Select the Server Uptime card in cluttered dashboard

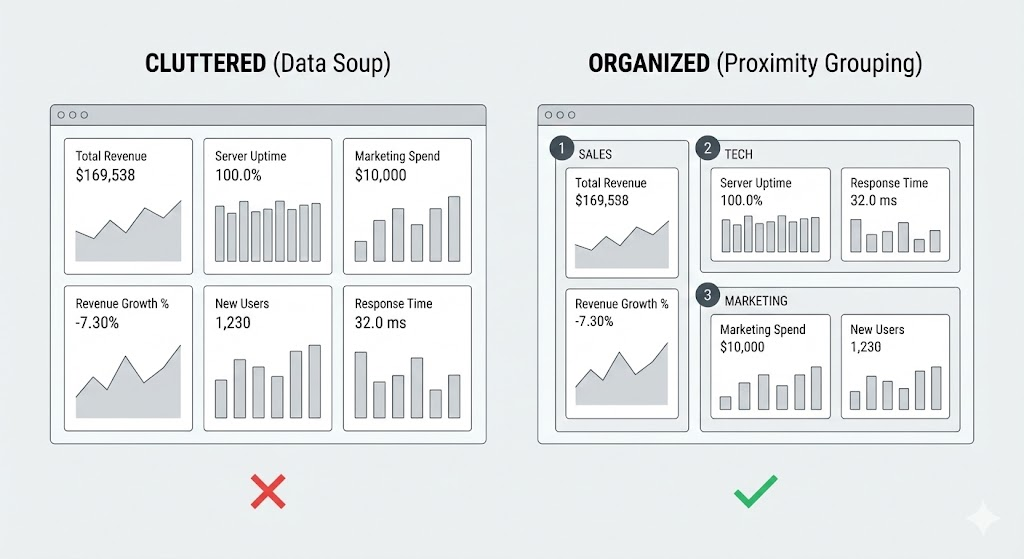(267, 206)
